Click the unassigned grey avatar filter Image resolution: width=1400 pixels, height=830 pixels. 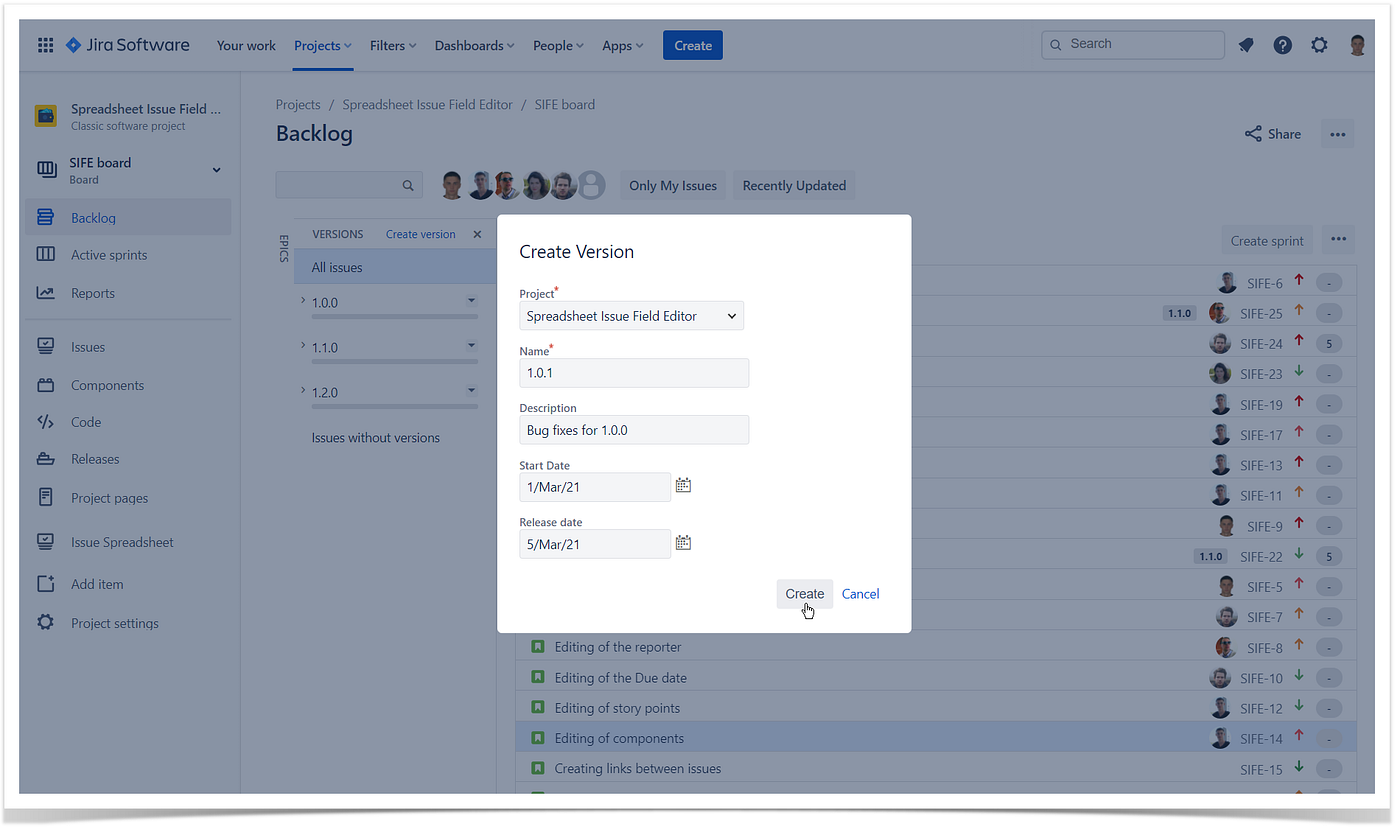(592, 185)
